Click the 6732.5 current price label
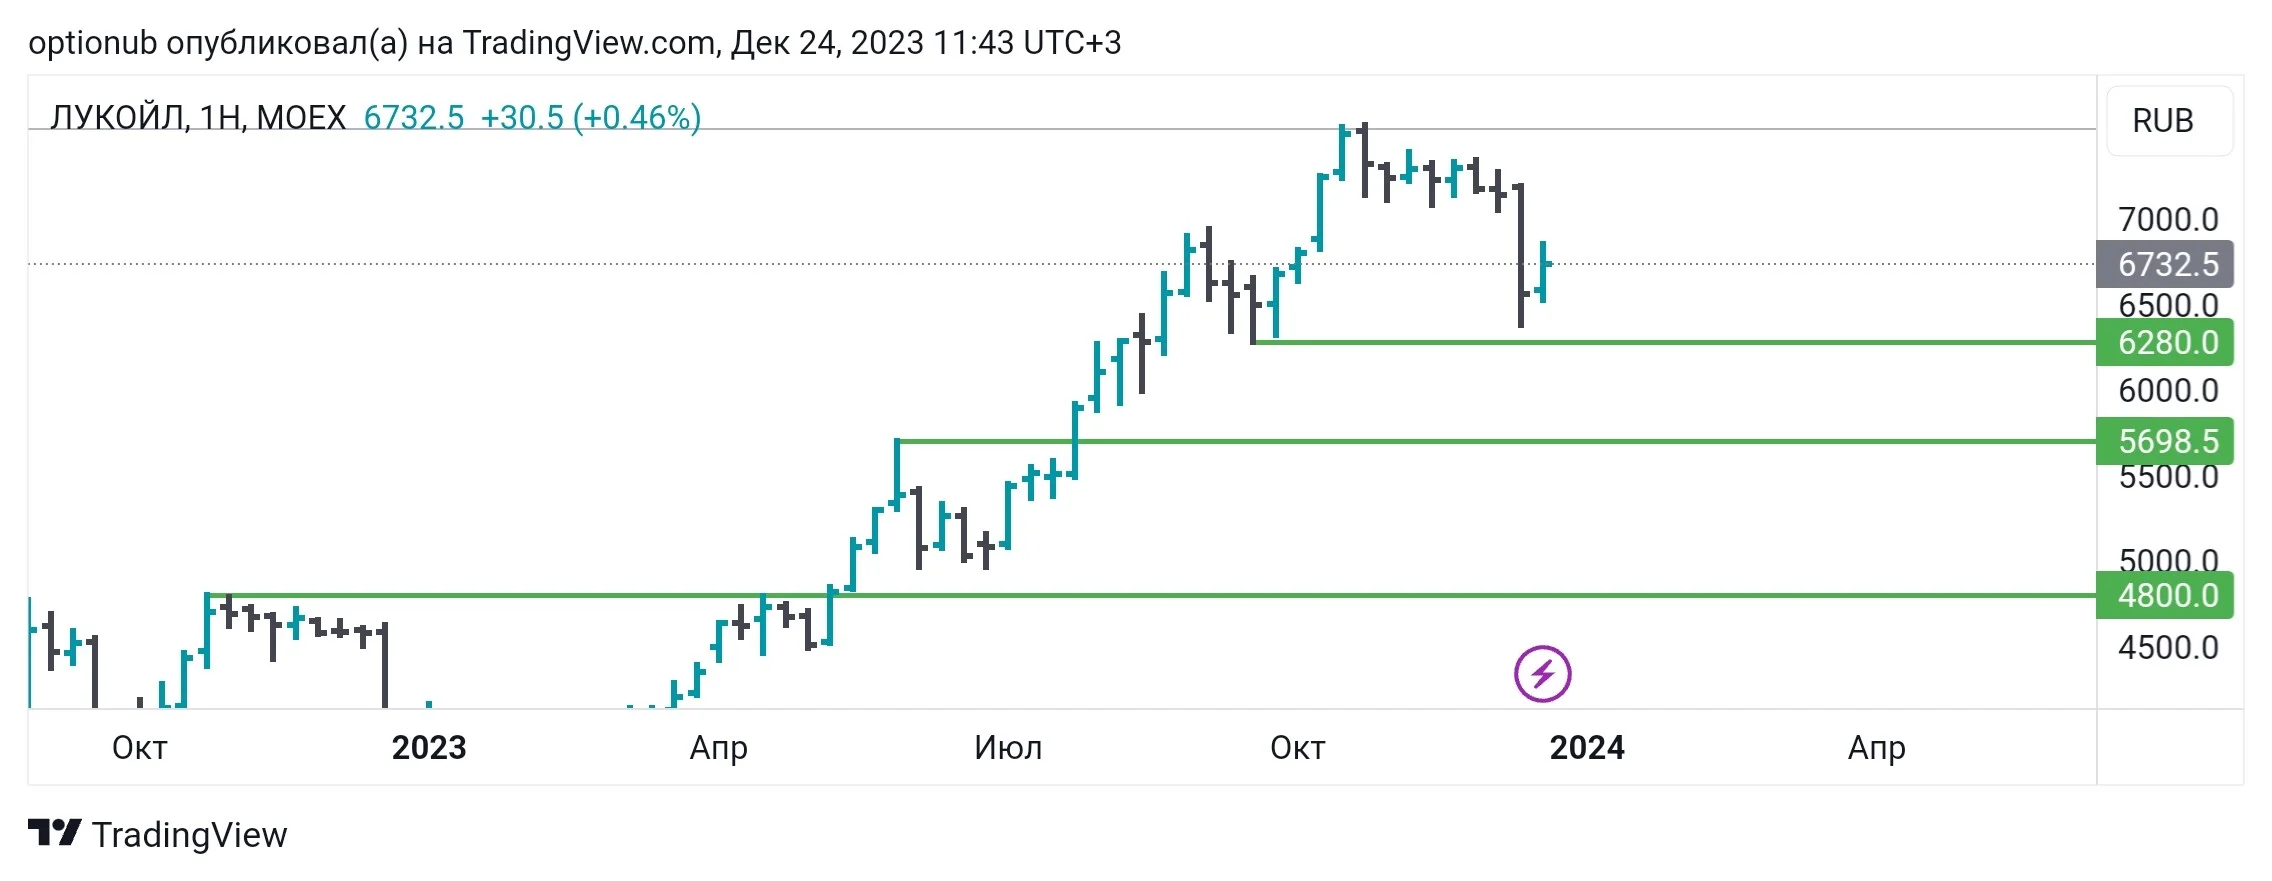This screenshot has width=2272, height=881. tap(2165, 264)
